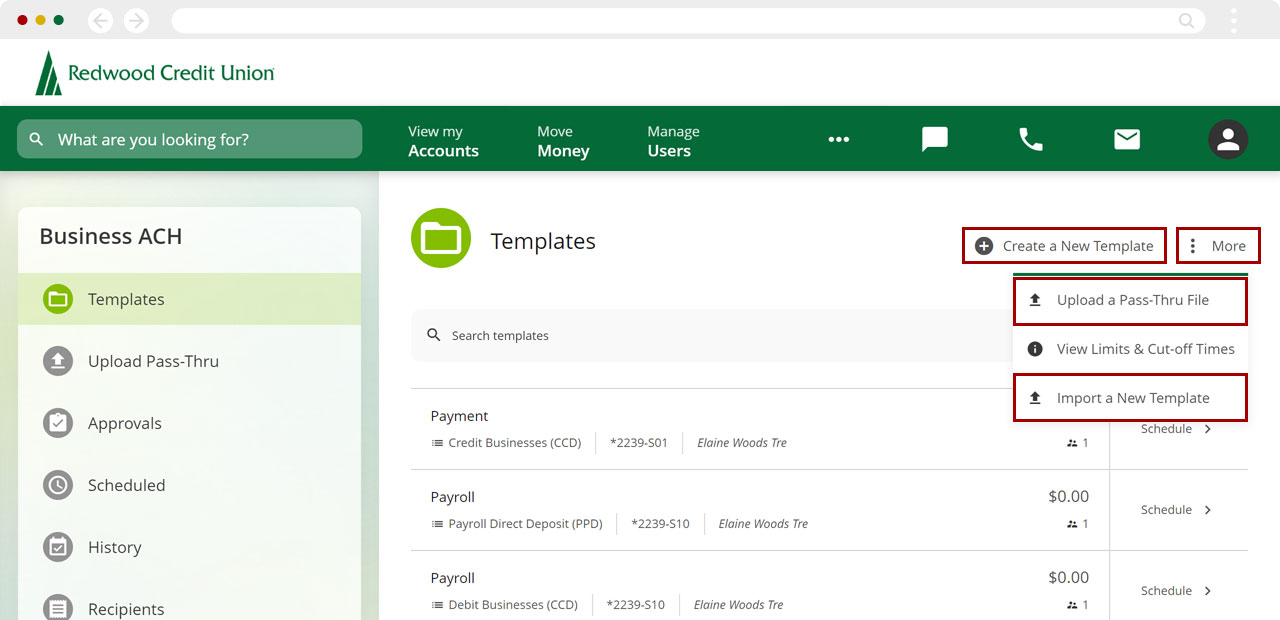The height and width of the screenshot is (620, 1280).
Task: Open Recipients in the sidebar
Action: pos(125,608)
